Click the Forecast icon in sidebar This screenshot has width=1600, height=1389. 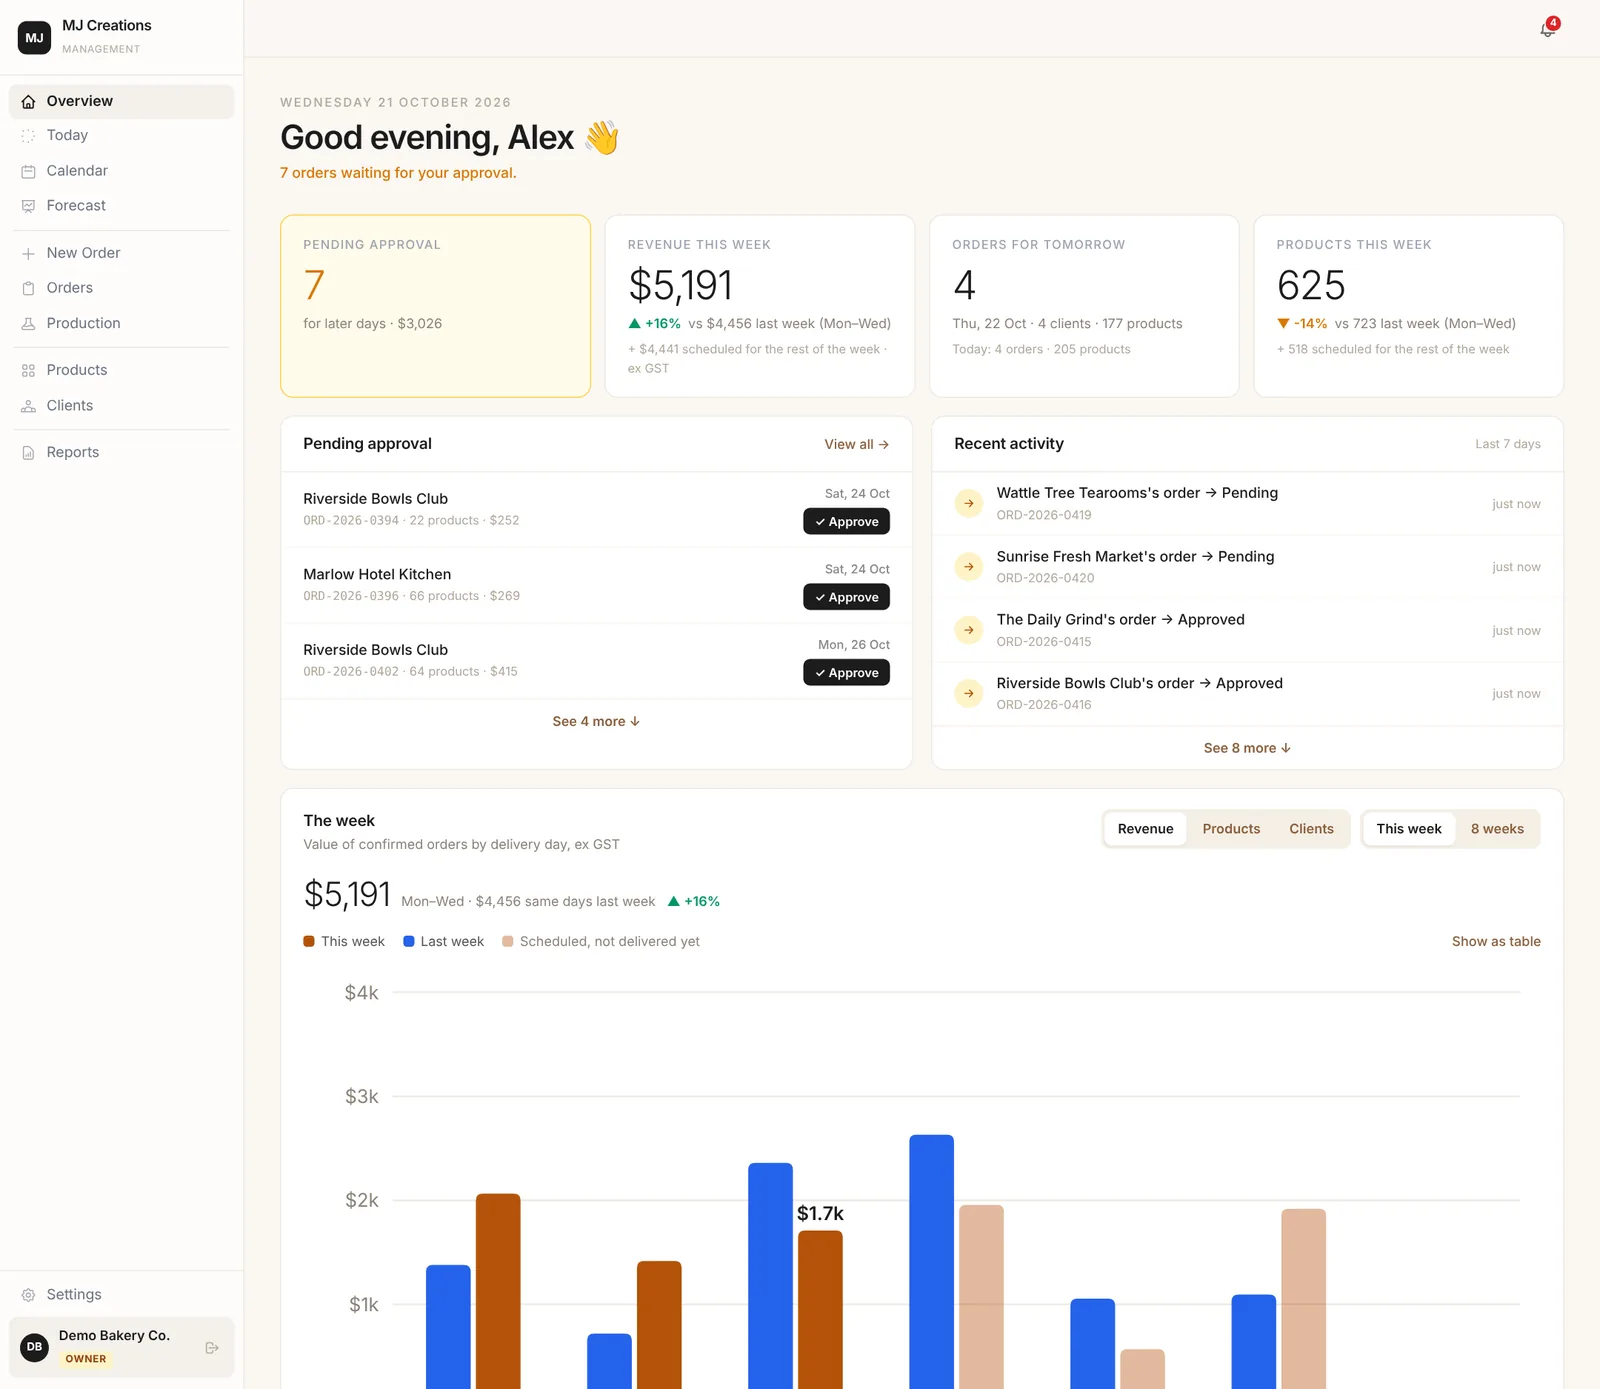[28, 206]
